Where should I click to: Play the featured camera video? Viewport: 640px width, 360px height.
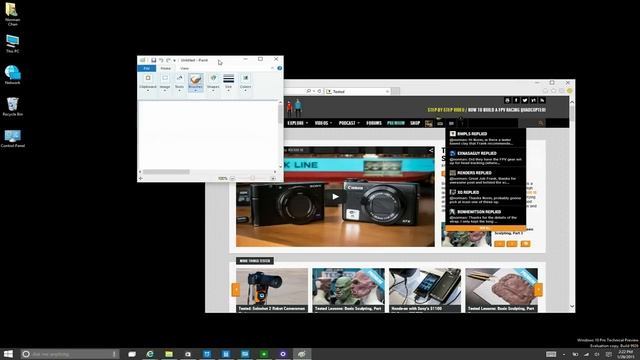[x=335, y=196]
